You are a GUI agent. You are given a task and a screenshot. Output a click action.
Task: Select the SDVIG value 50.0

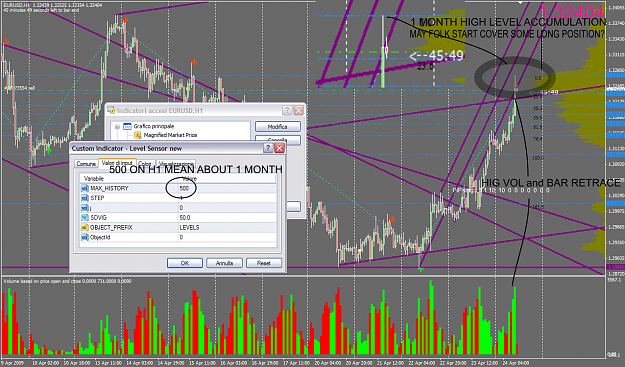pyautogui.click(x=185, y=218)
